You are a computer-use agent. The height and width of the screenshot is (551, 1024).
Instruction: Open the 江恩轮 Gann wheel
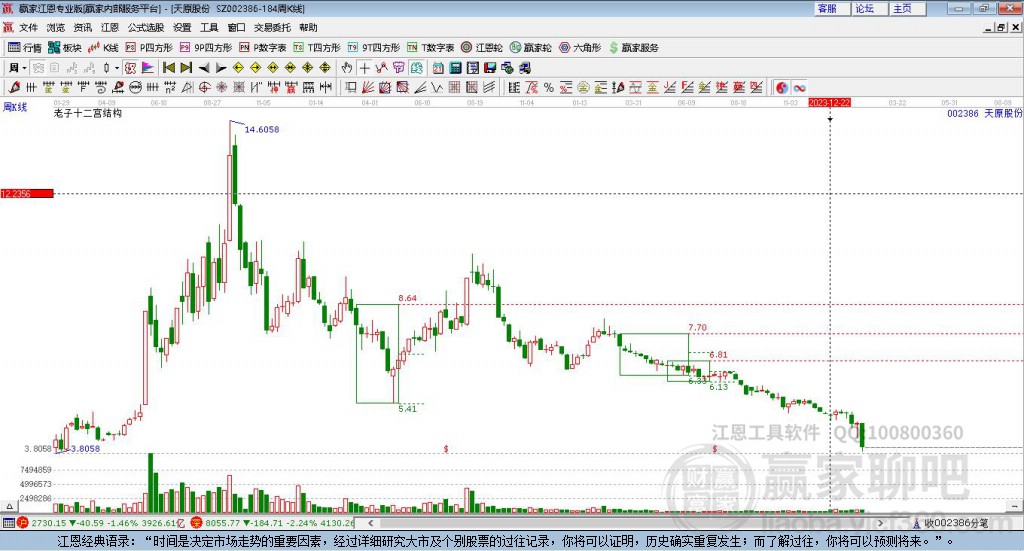click(482, 48)
